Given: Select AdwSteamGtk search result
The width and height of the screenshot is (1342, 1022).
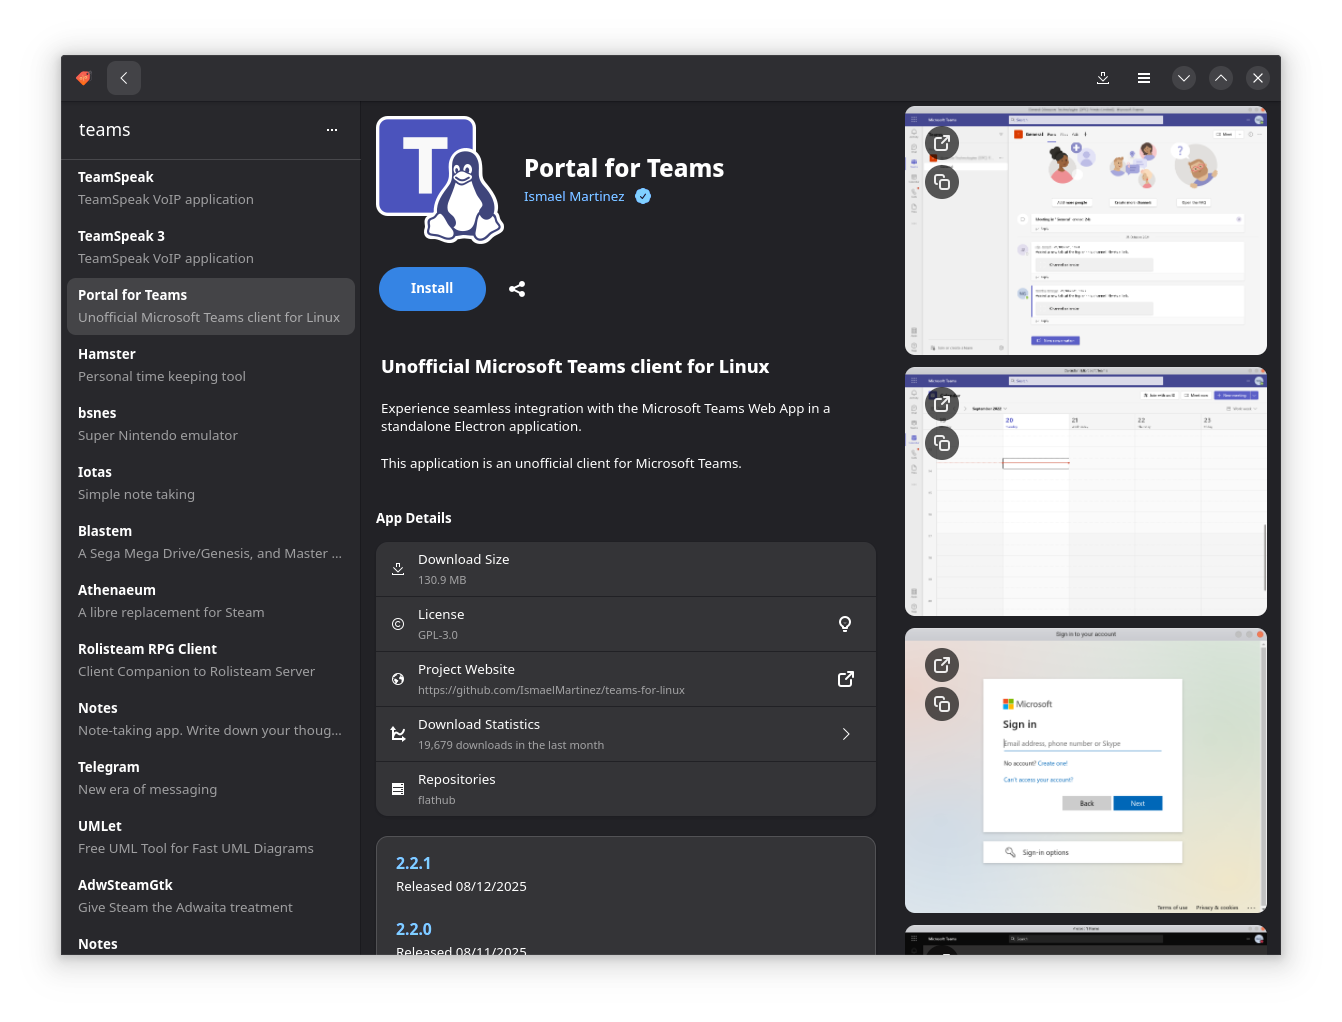Looking at the screenshot, I should pos(211,896).
